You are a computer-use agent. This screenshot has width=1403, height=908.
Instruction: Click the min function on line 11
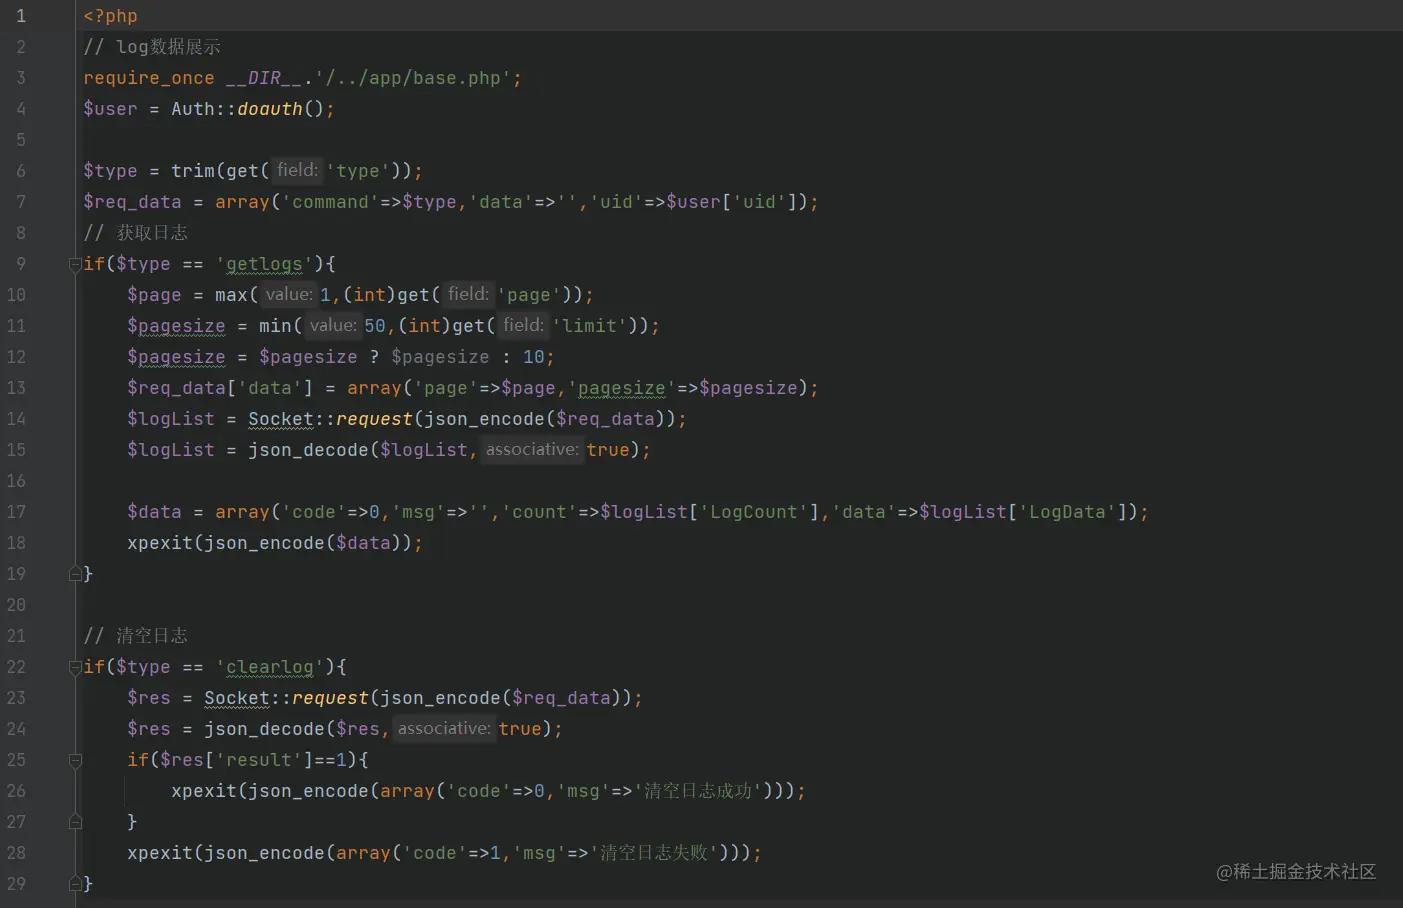(x=275, y=326)
